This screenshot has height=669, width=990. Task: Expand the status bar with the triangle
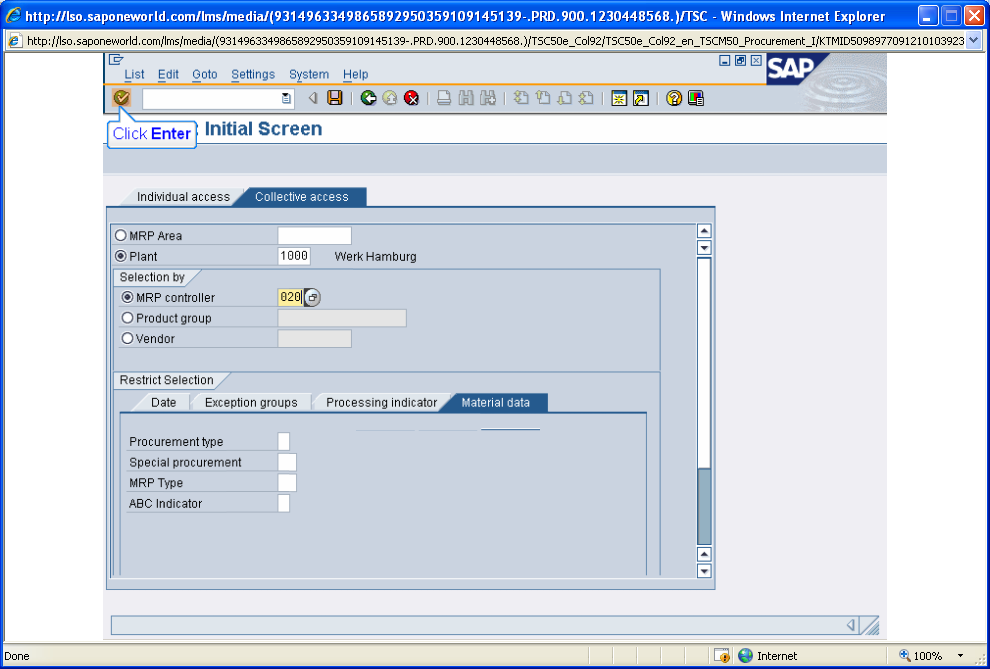850,625
